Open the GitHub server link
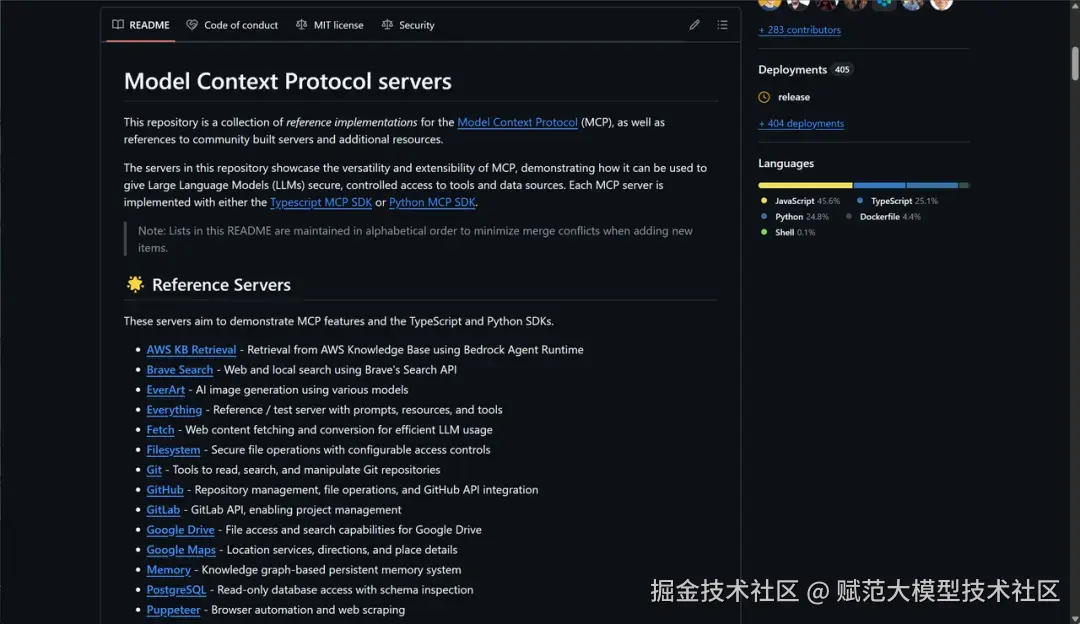Screen dimensions: 1080x624 pos(165,489)
